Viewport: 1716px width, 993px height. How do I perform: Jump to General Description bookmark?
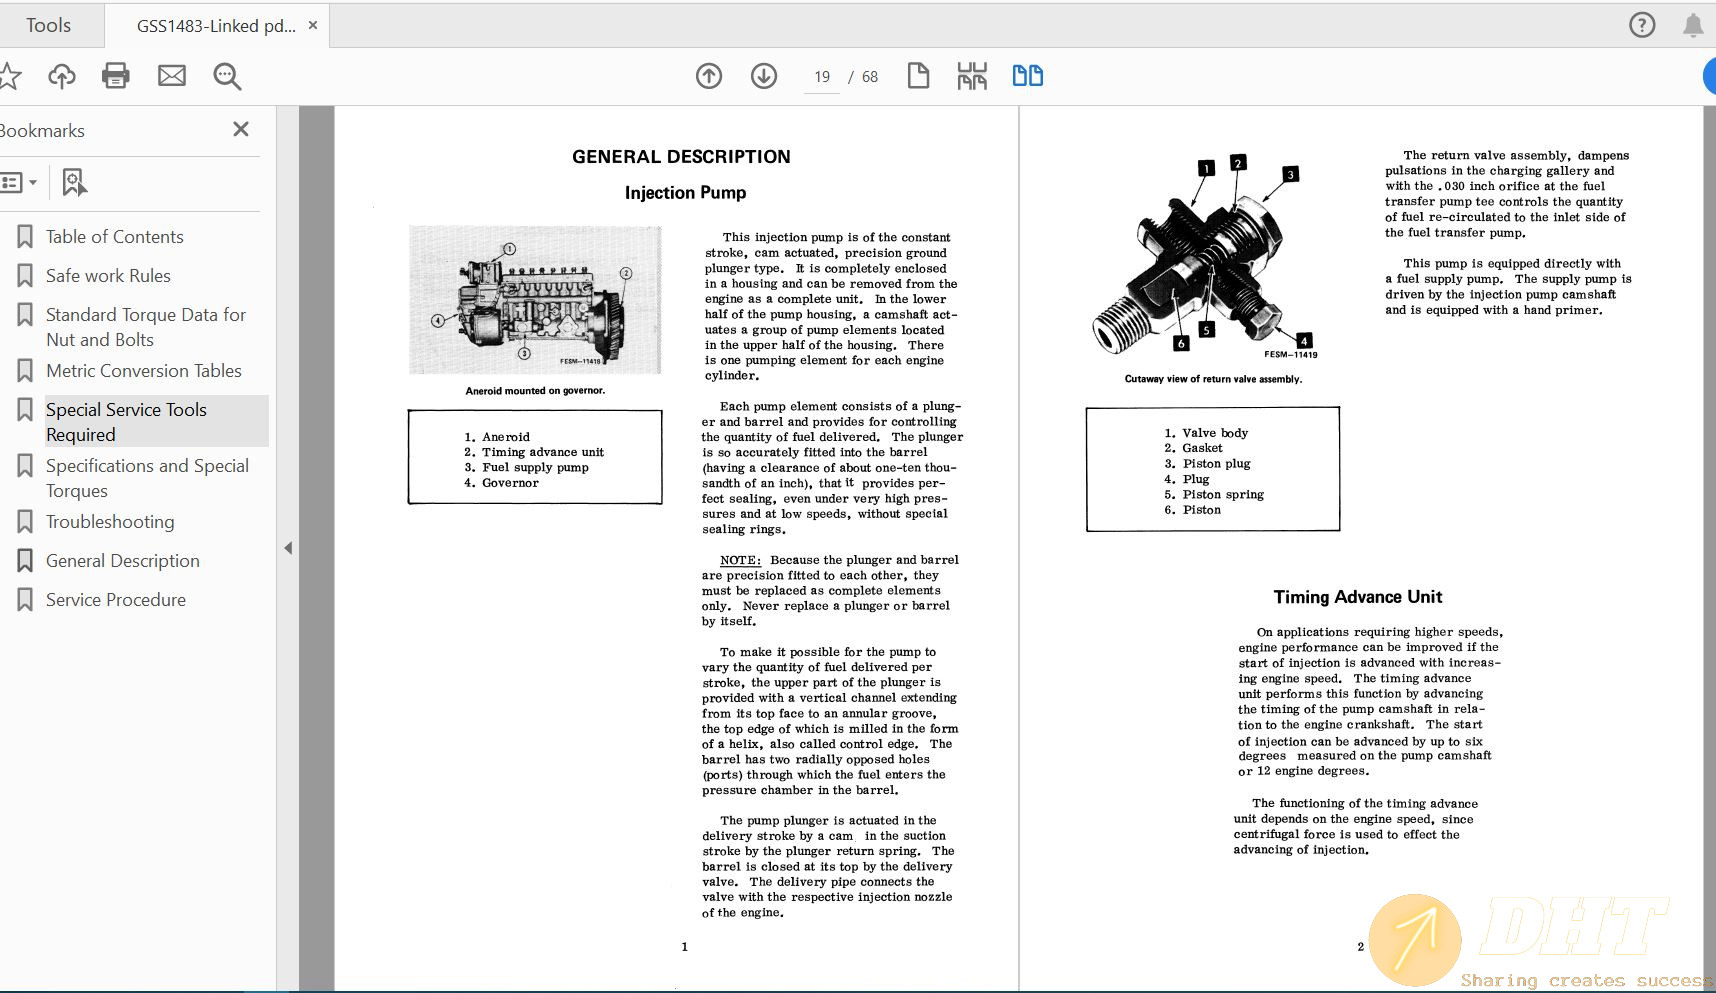123,561
